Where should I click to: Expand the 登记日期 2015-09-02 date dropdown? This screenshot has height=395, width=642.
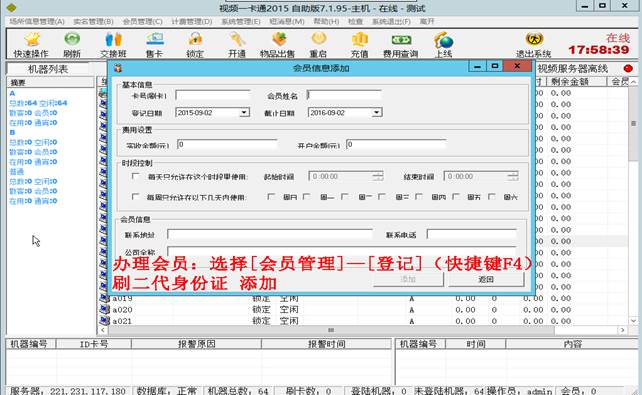click(x=244, y=112)
